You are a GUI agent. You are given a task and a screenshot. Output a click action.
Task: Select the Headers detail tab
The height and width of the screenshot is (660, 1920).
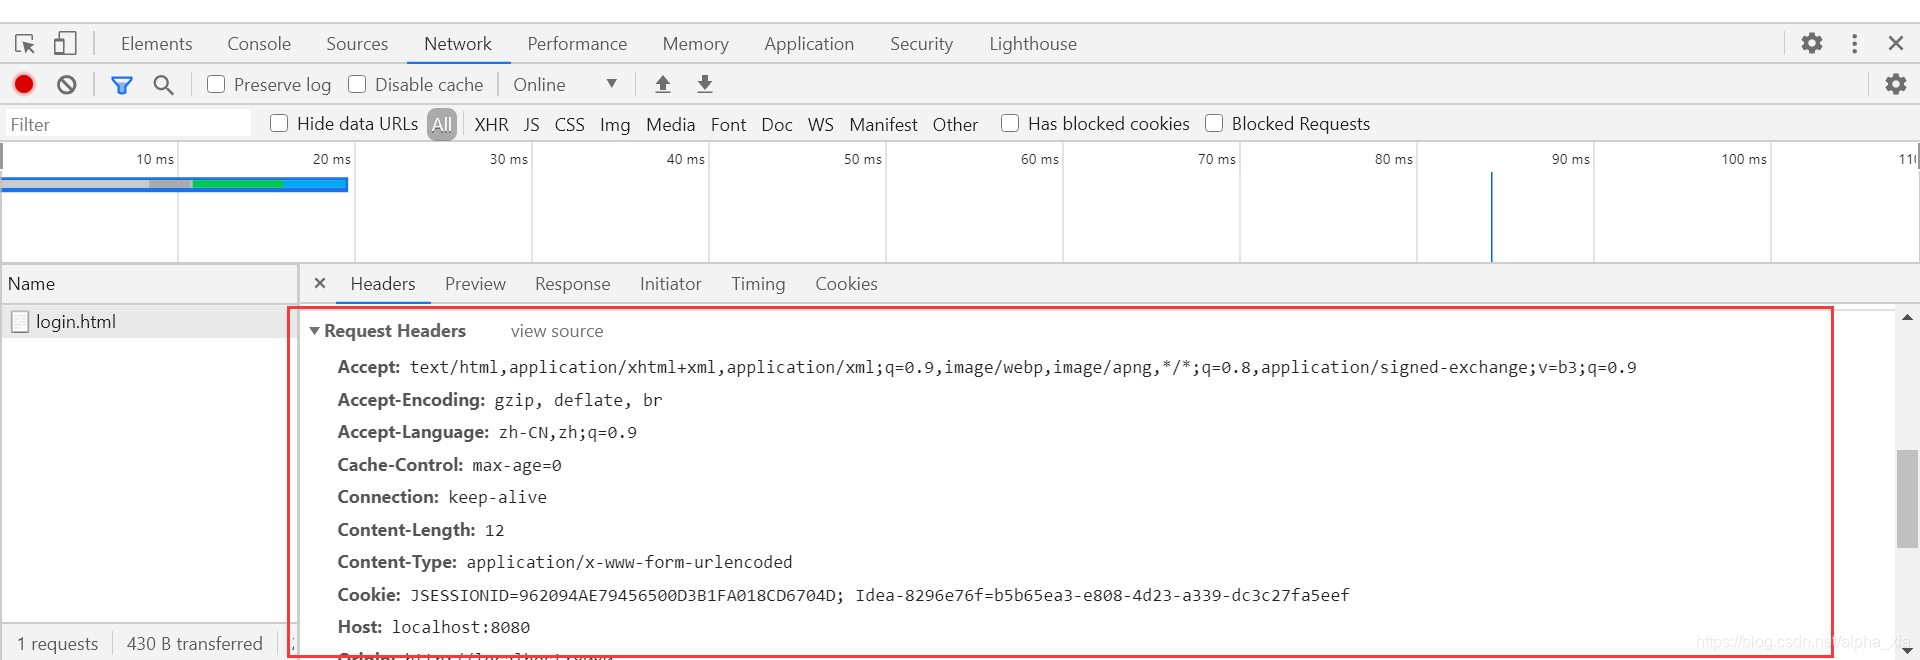[x=383, y=284]
